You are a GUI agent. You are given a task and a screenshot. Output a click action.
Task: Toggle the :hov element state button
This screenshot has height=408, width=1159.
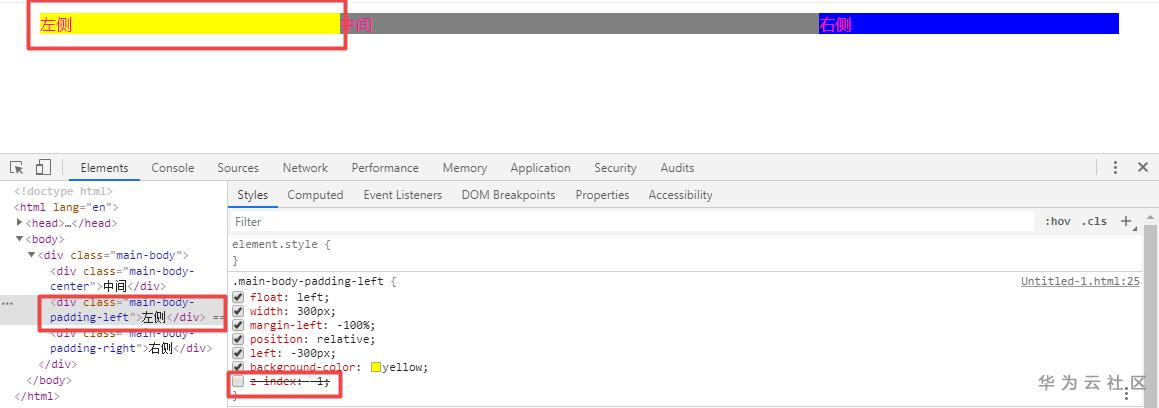pyautogui.click(x=1057, y=221)
